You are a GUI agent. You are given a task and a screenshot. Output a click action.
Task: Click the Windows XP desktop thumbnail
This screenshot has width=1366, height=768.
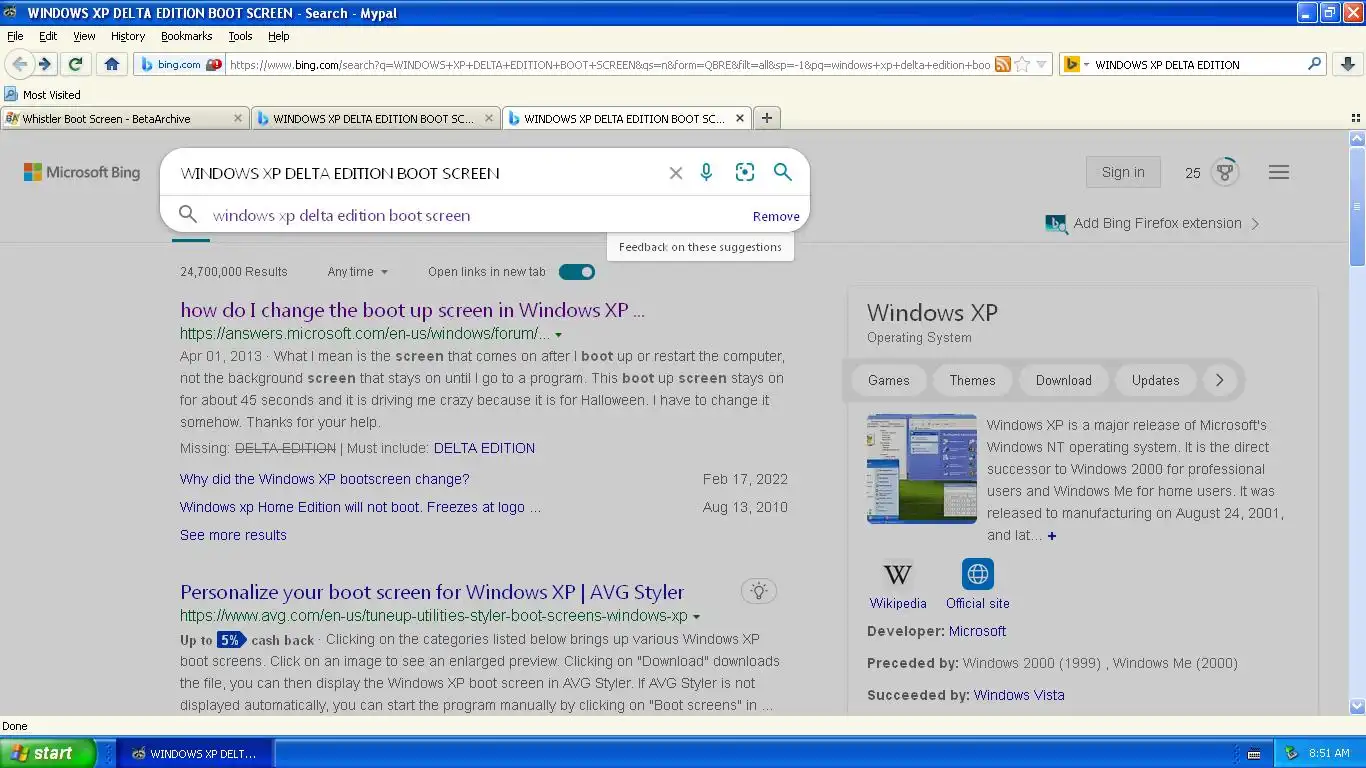922,469
